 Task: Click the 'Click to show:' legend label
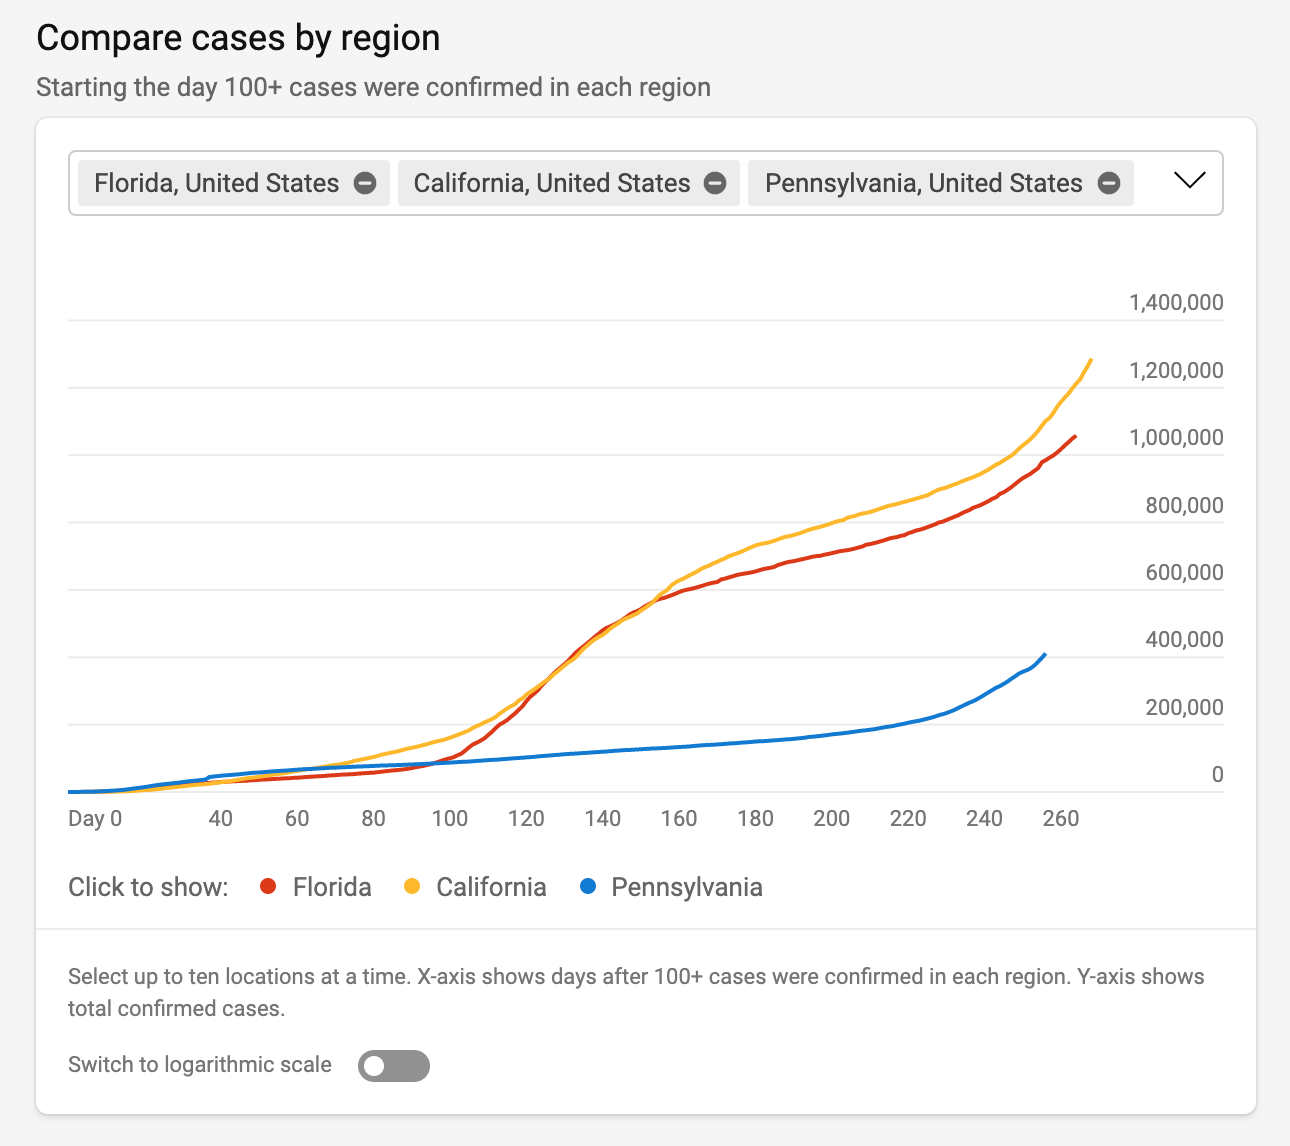point(148,887)
